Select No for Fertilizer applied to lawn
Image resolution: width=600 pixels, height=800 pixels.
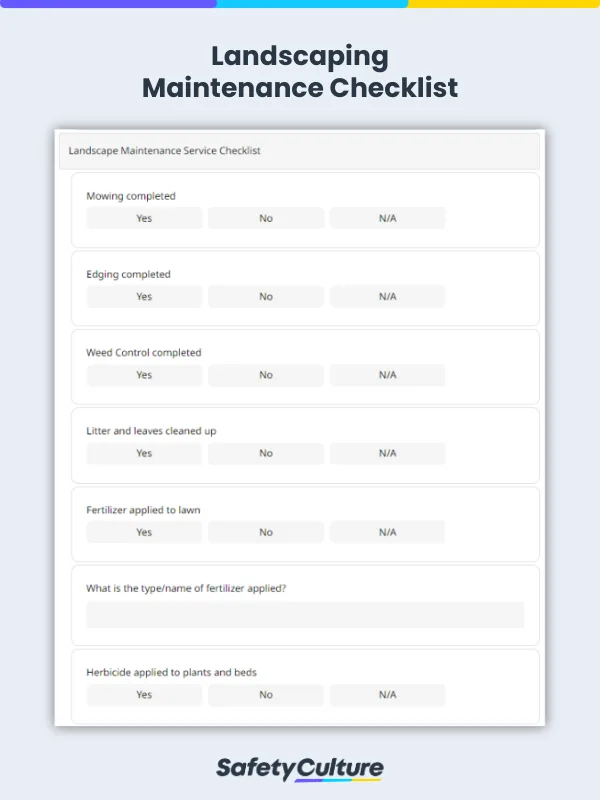point(265,532)
